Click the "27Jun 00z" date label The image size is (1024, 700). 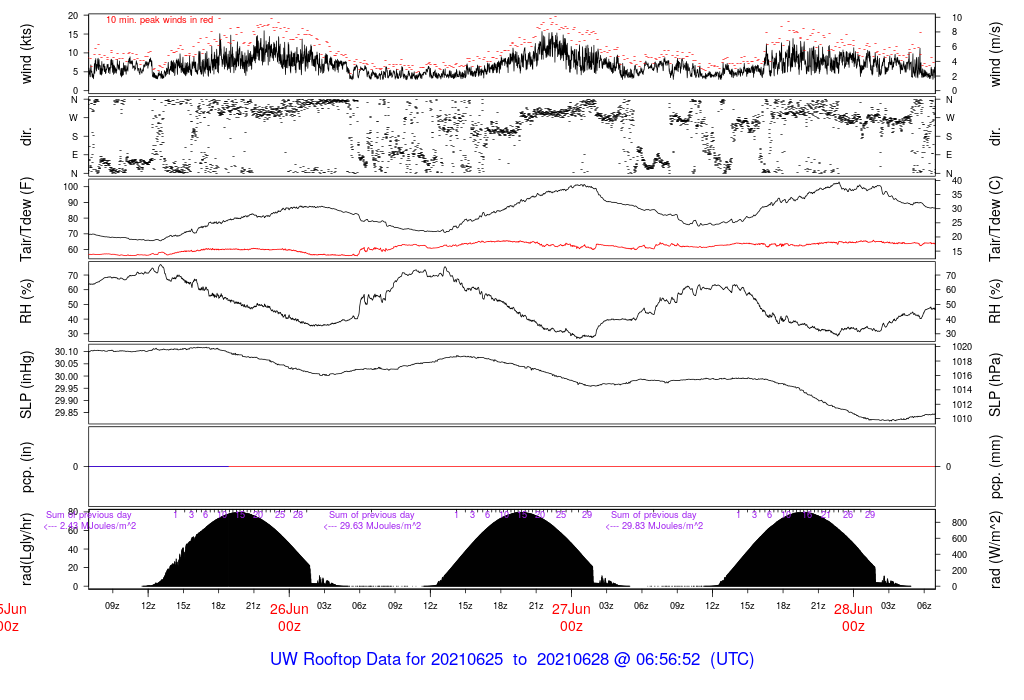571,618
